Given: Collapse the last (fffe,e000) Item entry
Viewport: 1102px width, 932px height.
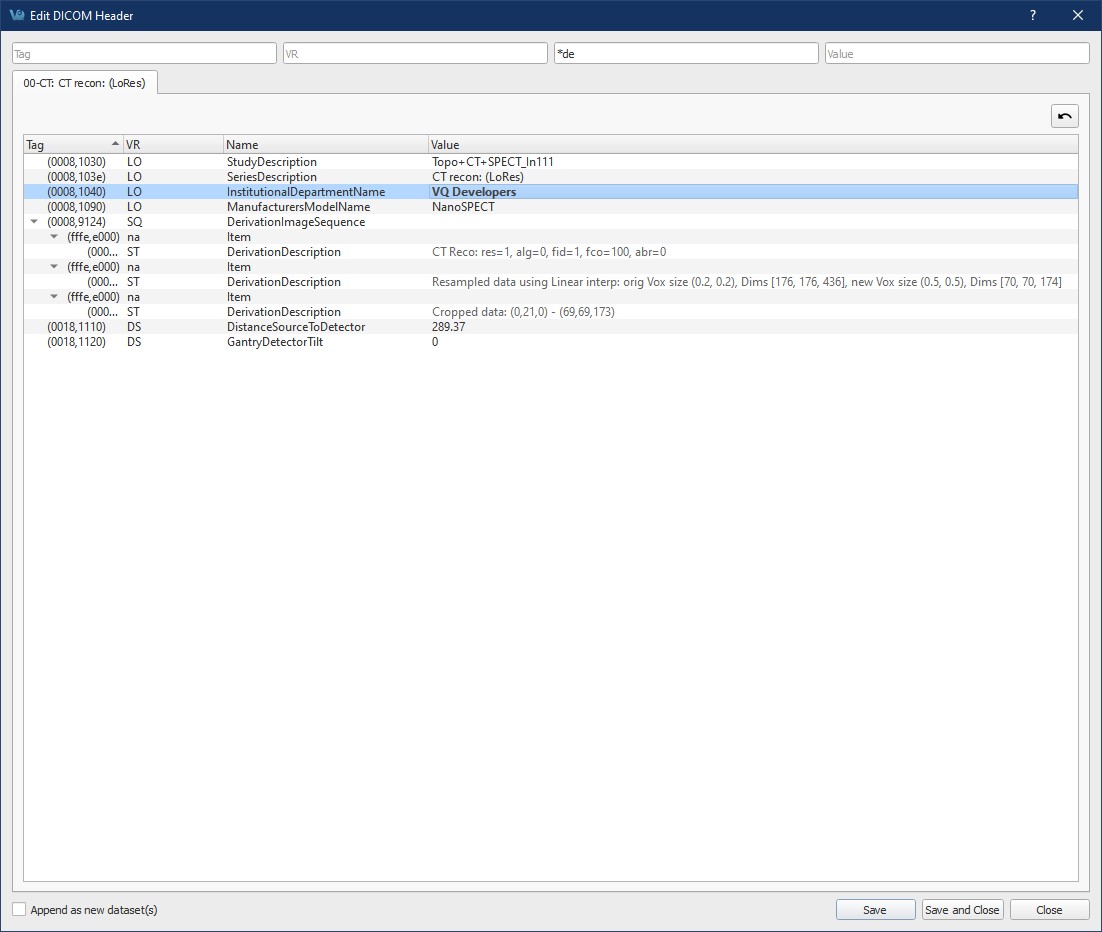Looking at the screenshot, I should (54, 297).
